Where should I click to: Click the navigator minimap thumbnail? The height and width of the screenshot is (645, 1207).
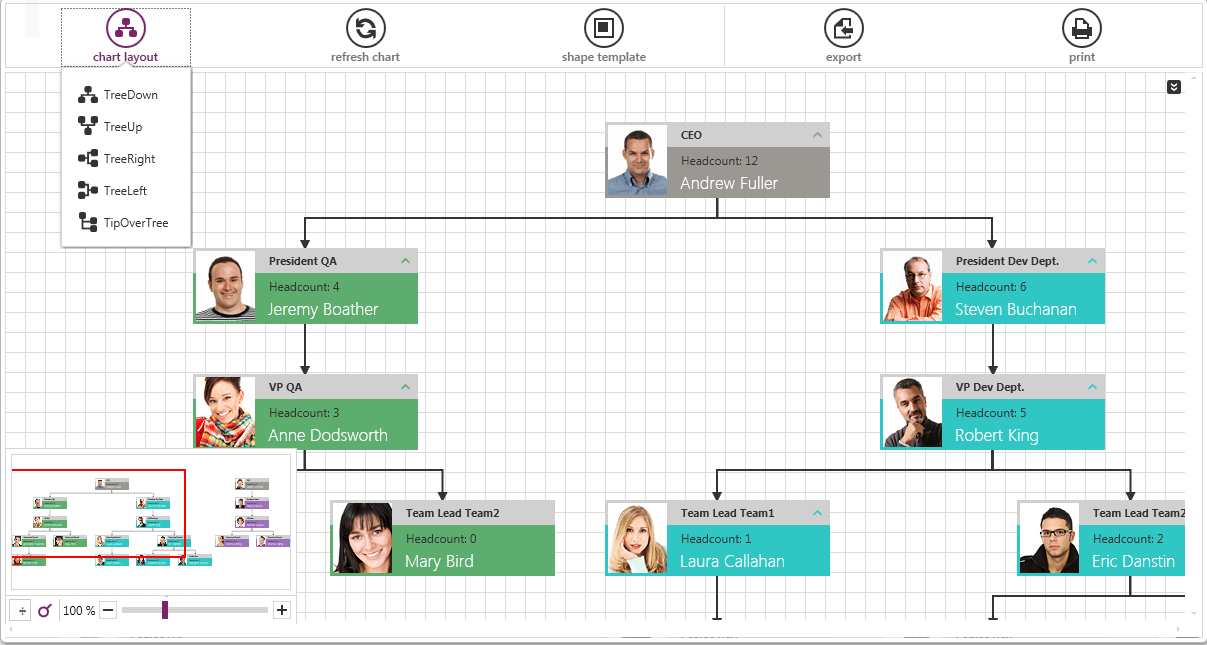150,520
